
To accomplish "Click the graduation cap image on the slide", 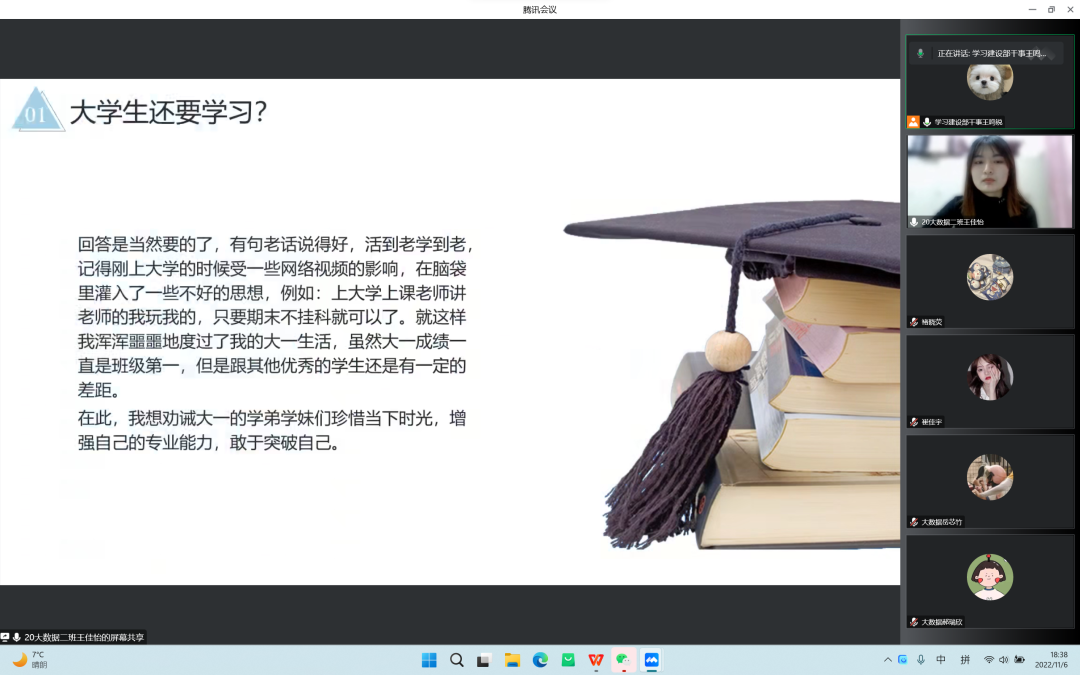I will click(732, 375).
